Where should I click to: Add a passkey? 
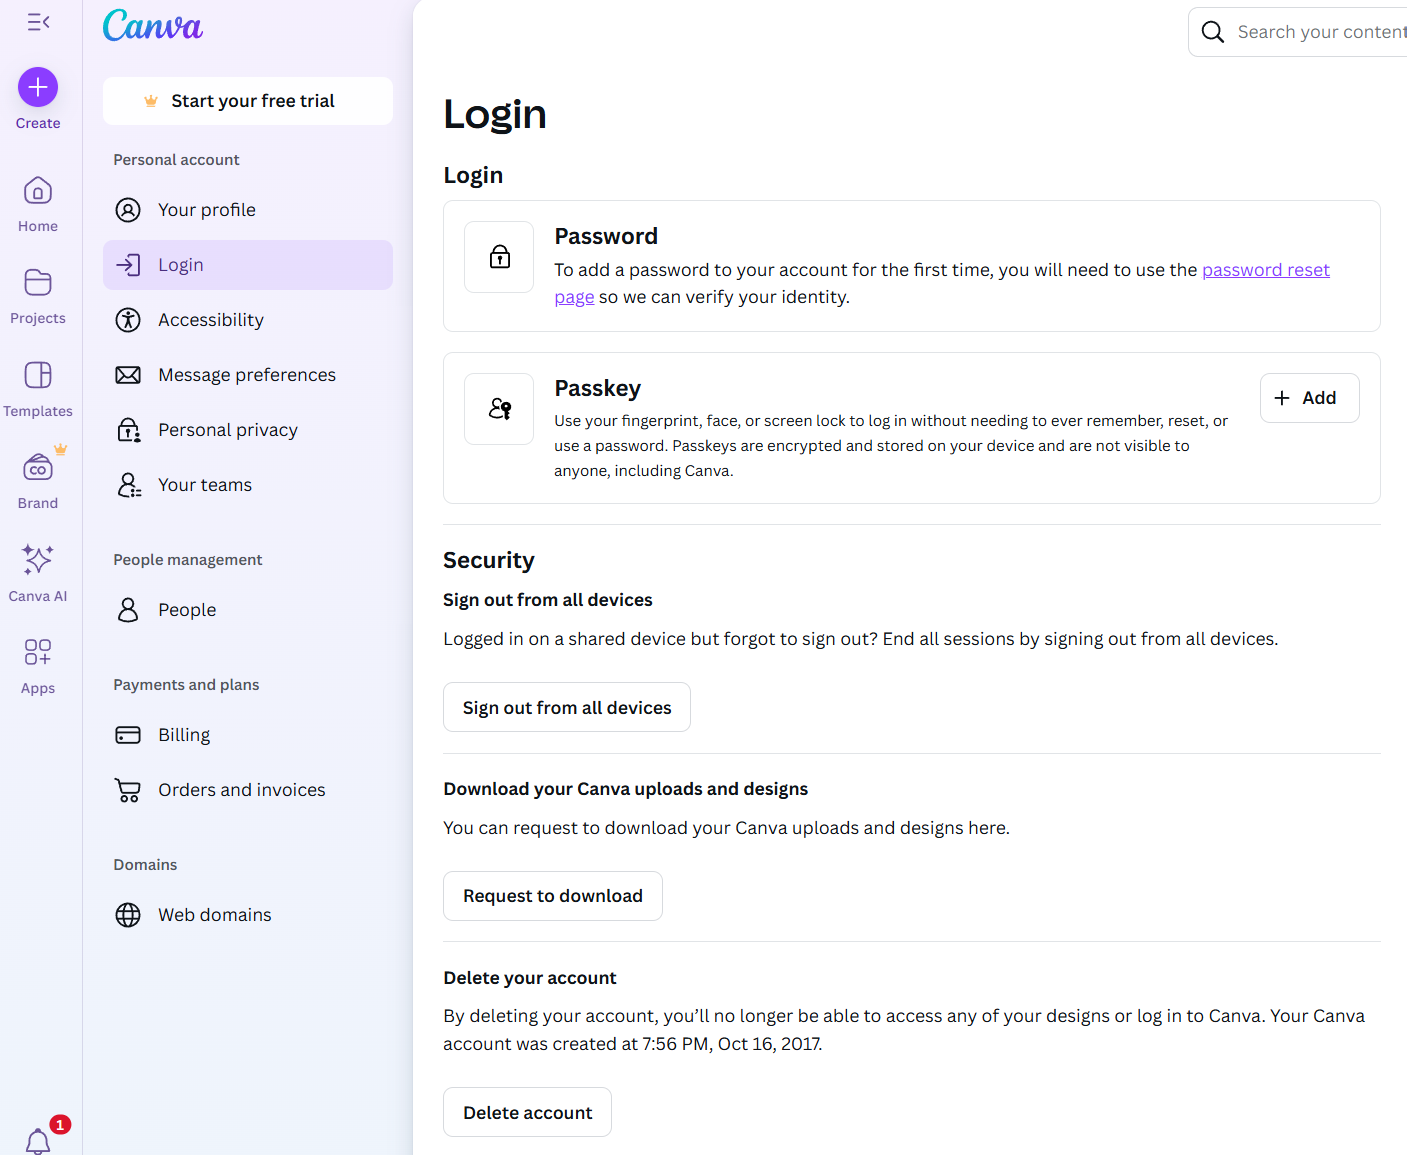[1309, 398]
